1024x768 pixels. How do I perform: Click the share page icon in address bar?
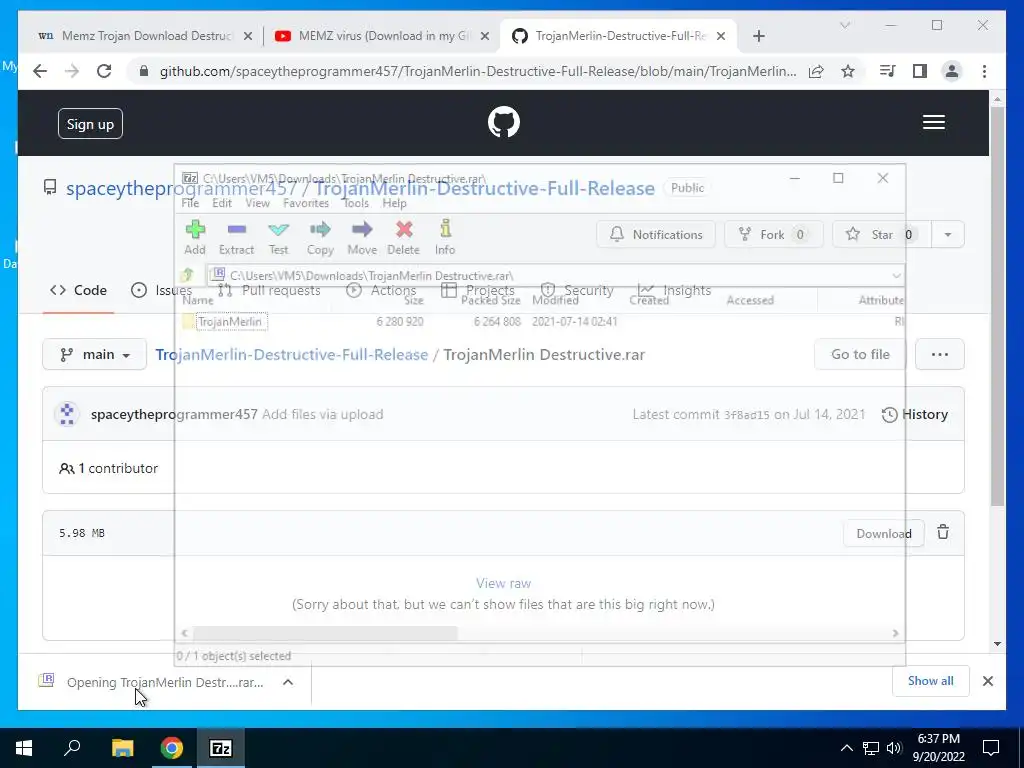pos(816,71)
